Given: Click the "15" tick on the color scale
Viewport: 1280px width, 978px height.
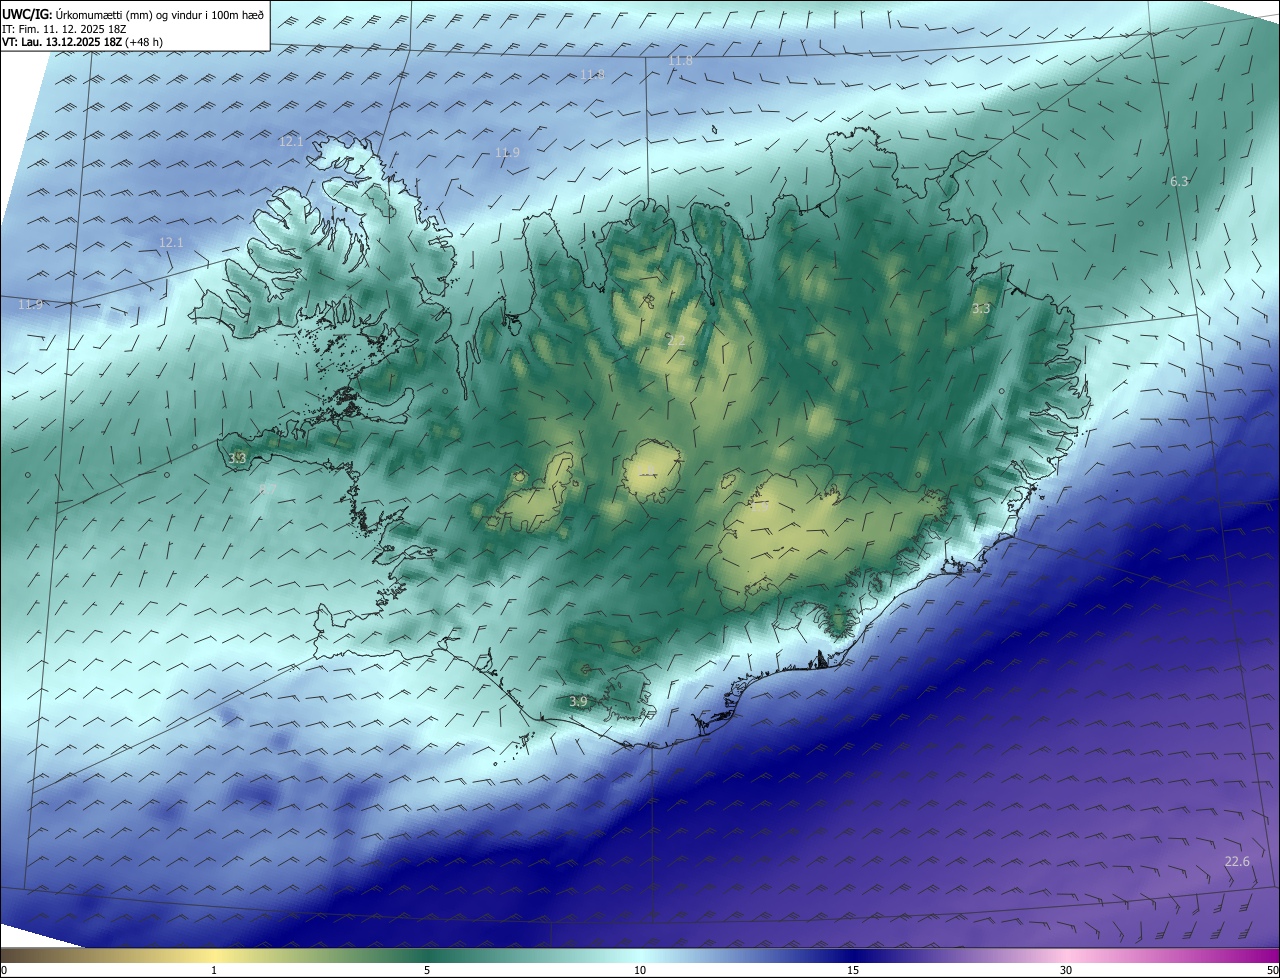Looking at the screenshot, I should (x=853, y=970).
